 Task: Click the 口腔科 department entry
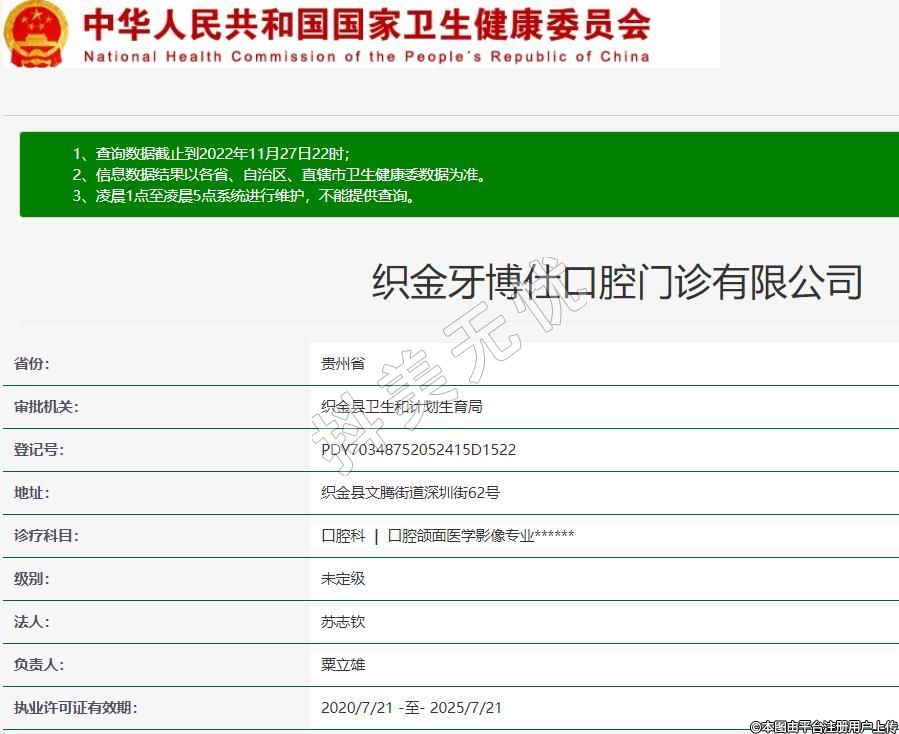[343, 536]
